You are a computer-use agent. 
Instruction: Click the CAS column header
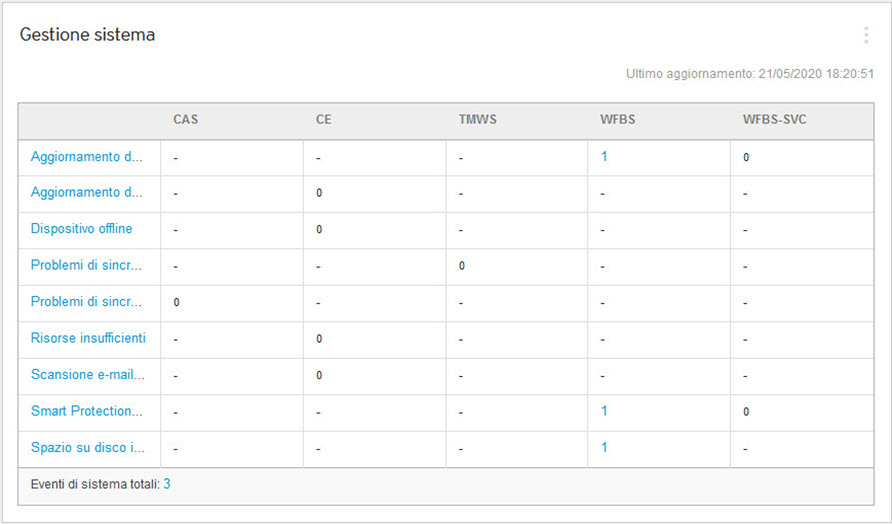point(185,119)
